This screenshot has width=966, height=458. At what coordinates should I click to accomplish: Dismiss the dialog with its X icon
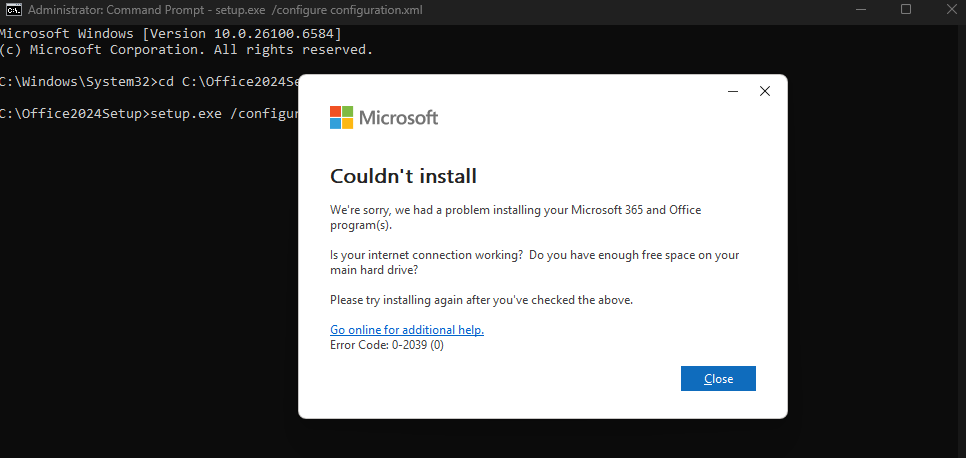coord(765,91)
